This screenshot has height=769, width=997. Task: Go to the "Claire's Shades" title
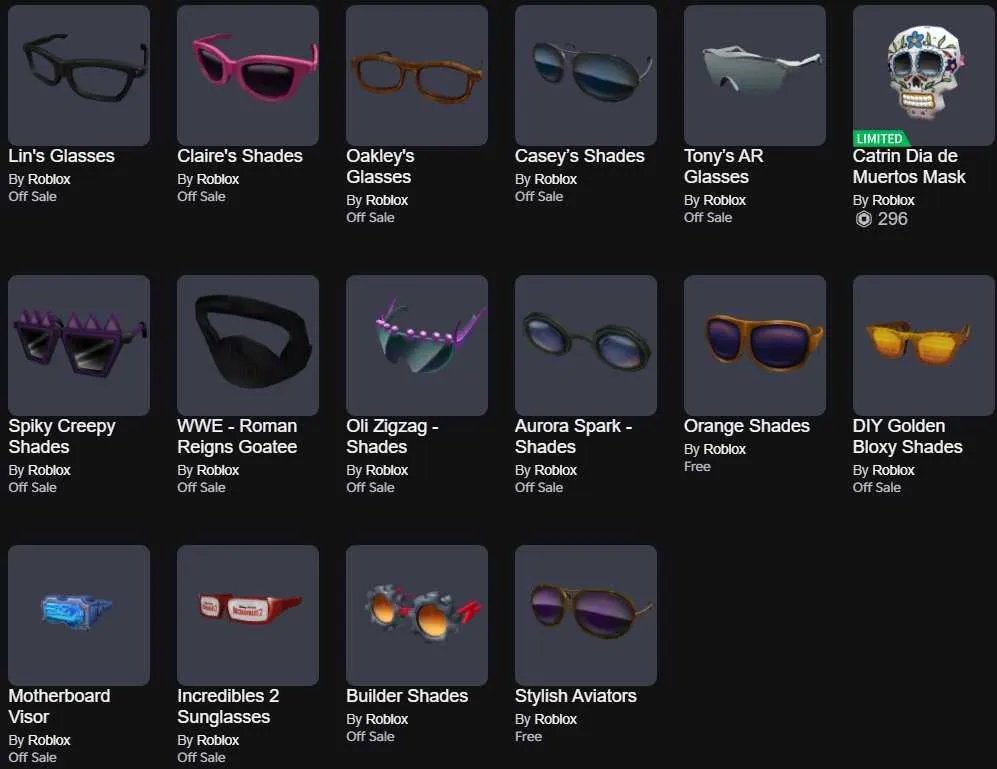point(240,156)
